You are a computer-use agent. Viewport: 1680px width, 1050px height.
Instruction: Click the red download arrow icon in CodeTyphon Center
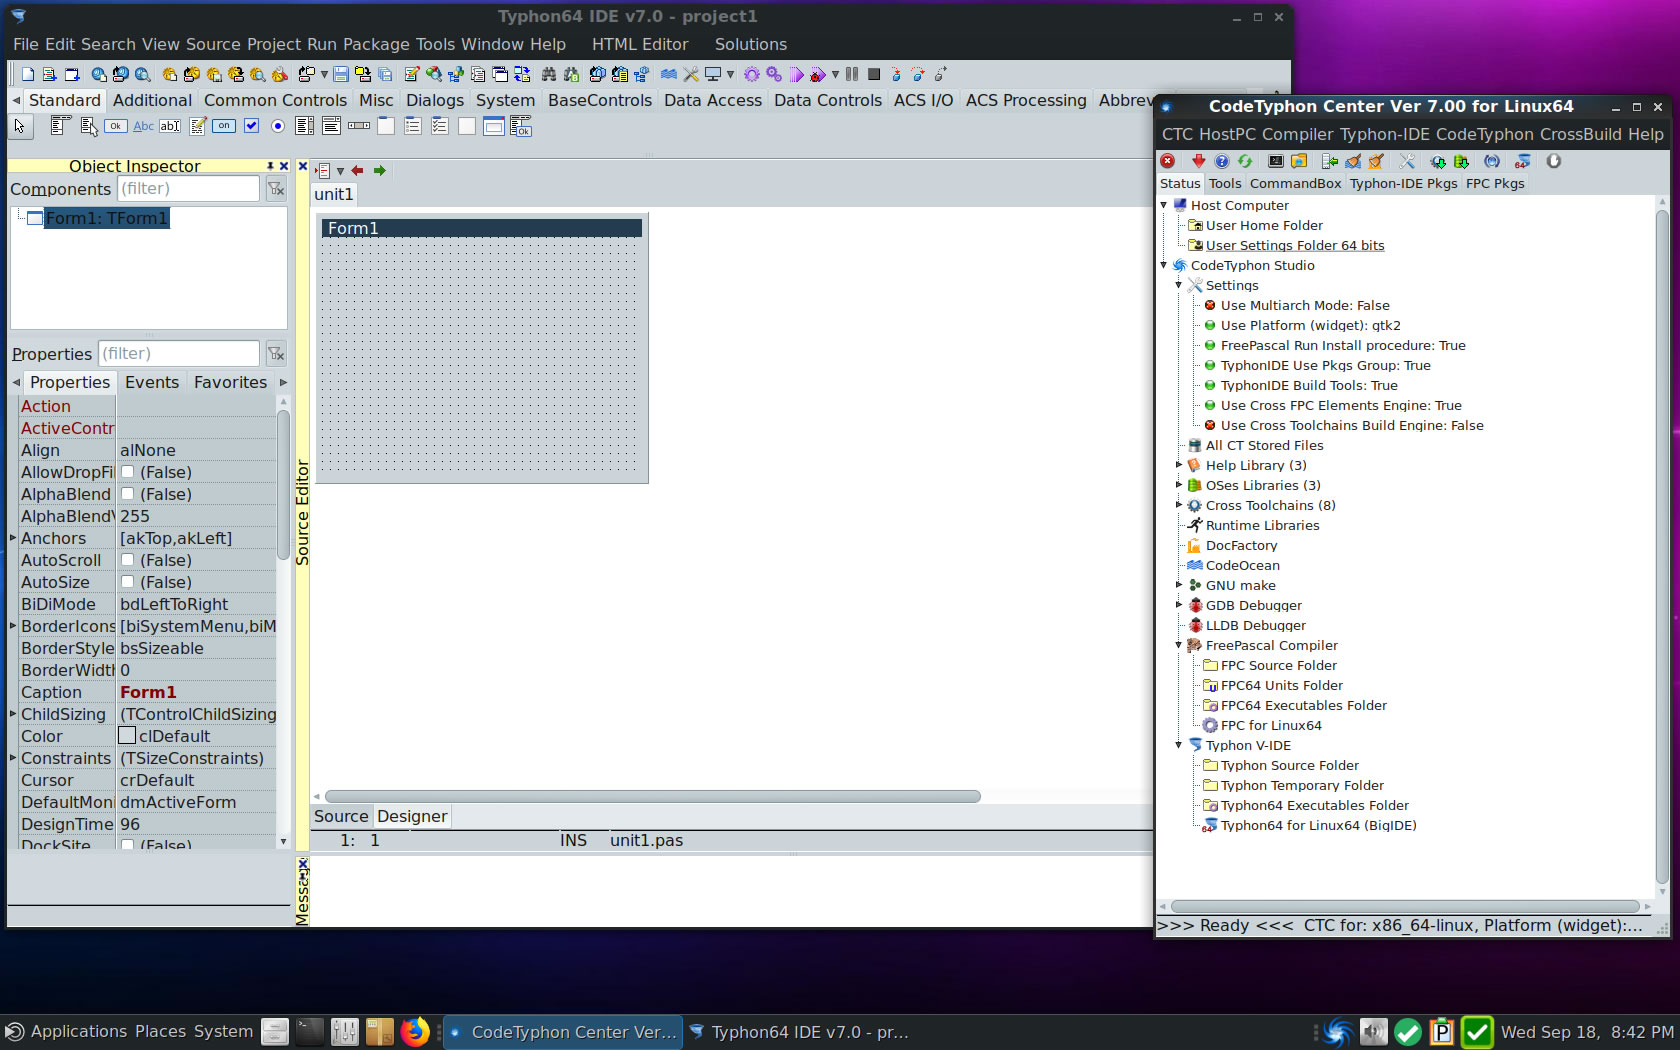tap(1198, 161)
